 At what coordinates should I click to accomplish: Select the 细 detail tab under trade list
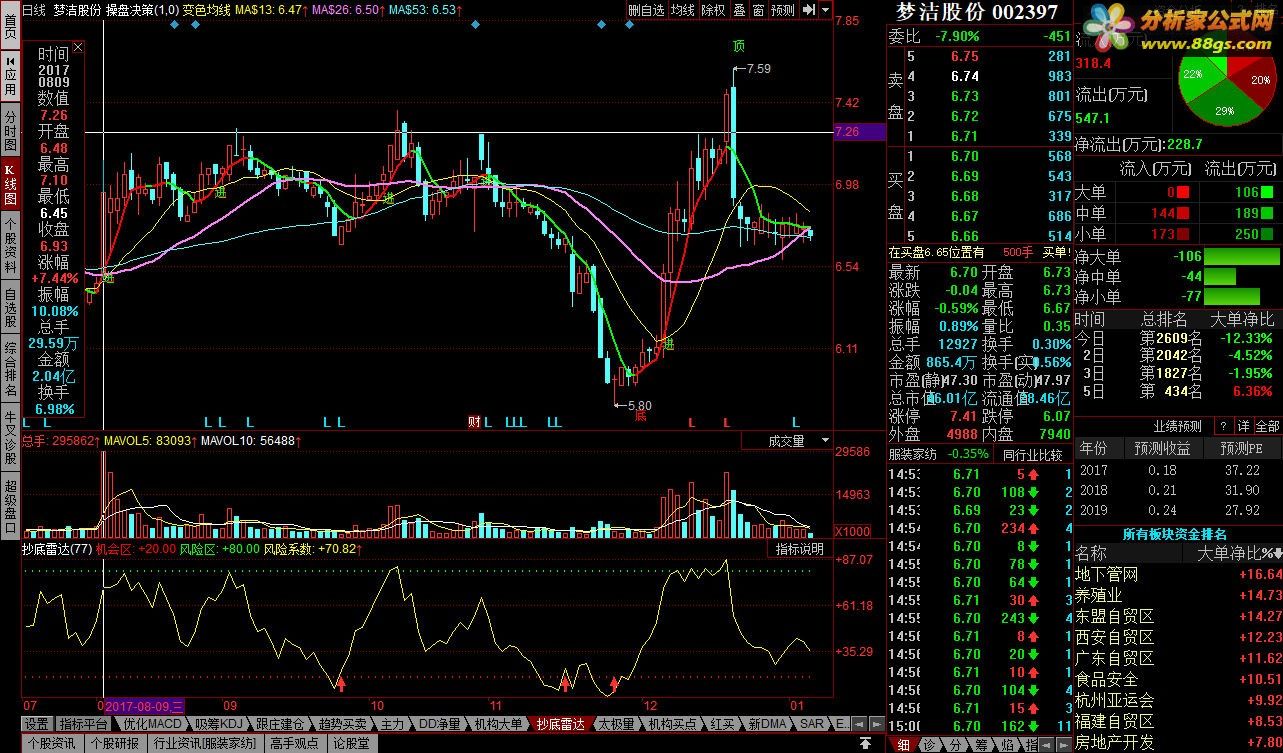click(902, 744)
